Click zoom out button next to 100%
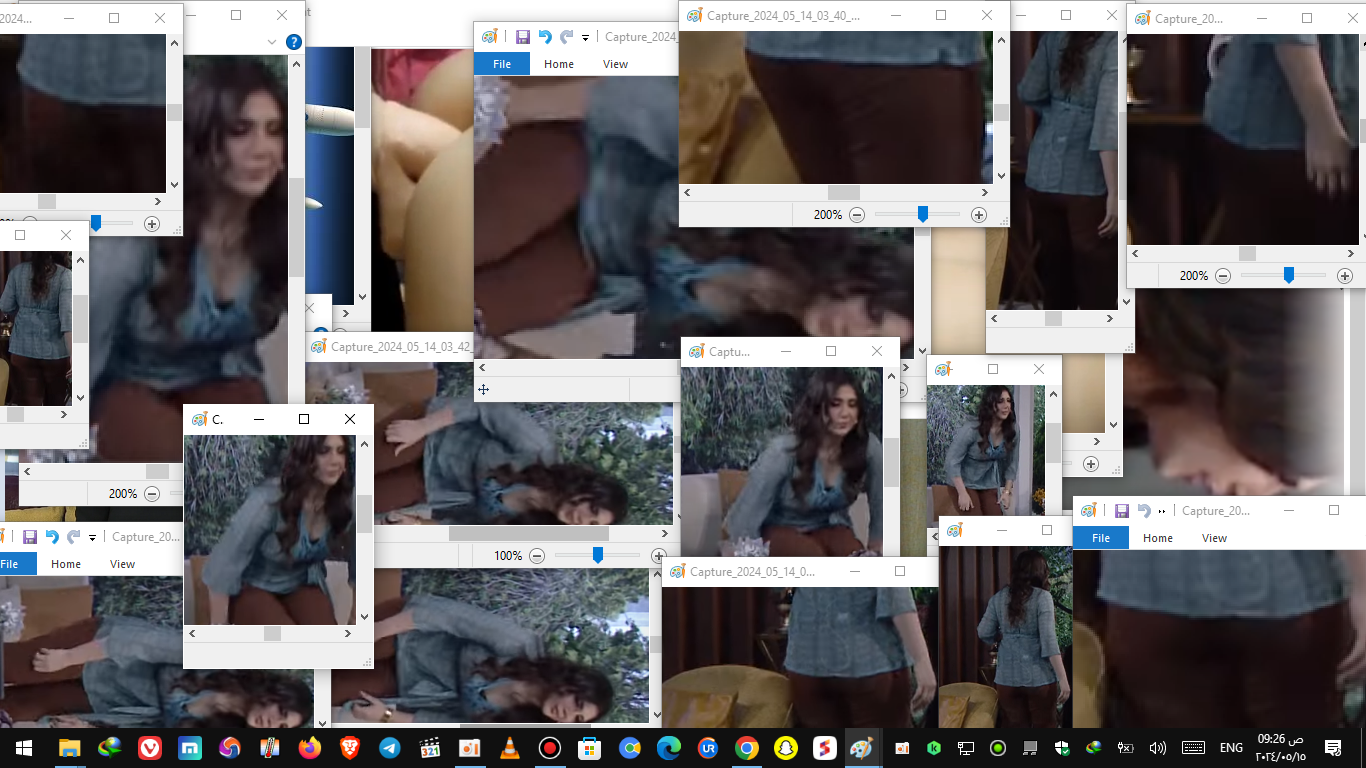 coord(537,555)
